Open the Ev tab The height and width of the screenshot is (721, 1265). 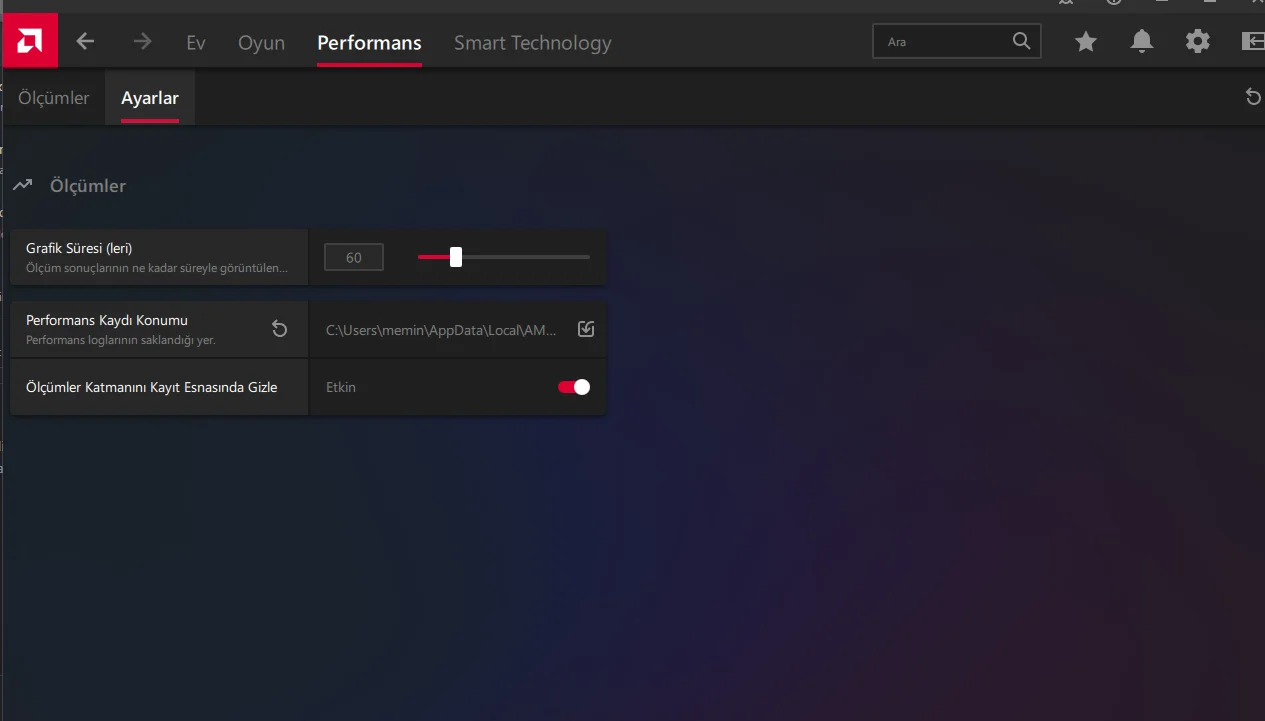(196, 43)
